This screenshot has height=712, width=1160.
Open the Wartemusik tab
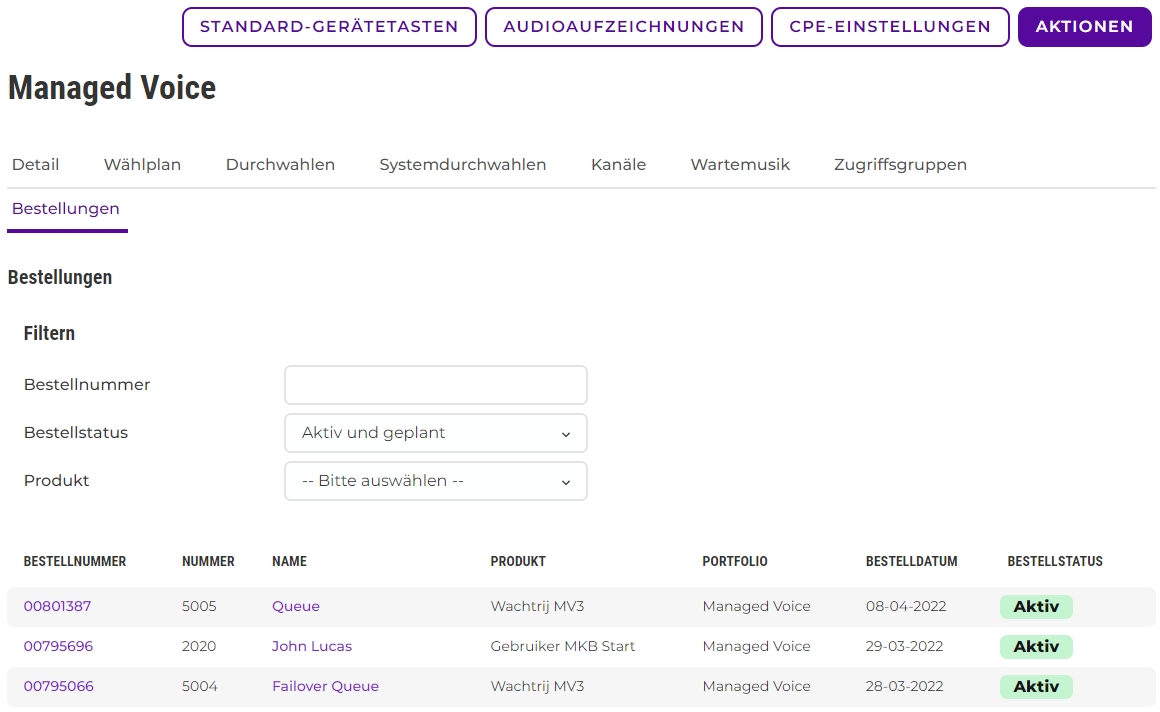pos(740,164)
